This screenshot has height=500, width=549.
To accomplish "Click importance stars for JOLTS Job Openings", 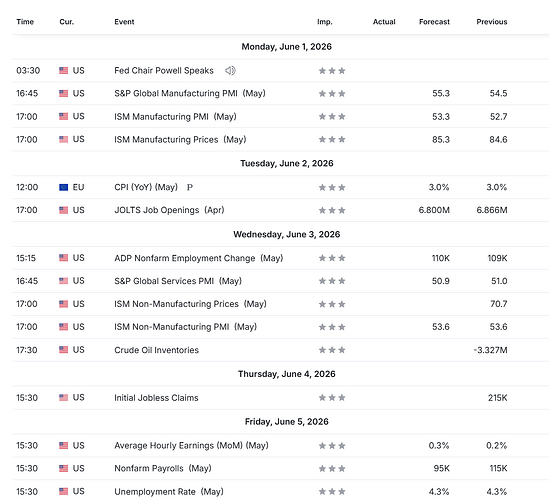I will point(332,210).
